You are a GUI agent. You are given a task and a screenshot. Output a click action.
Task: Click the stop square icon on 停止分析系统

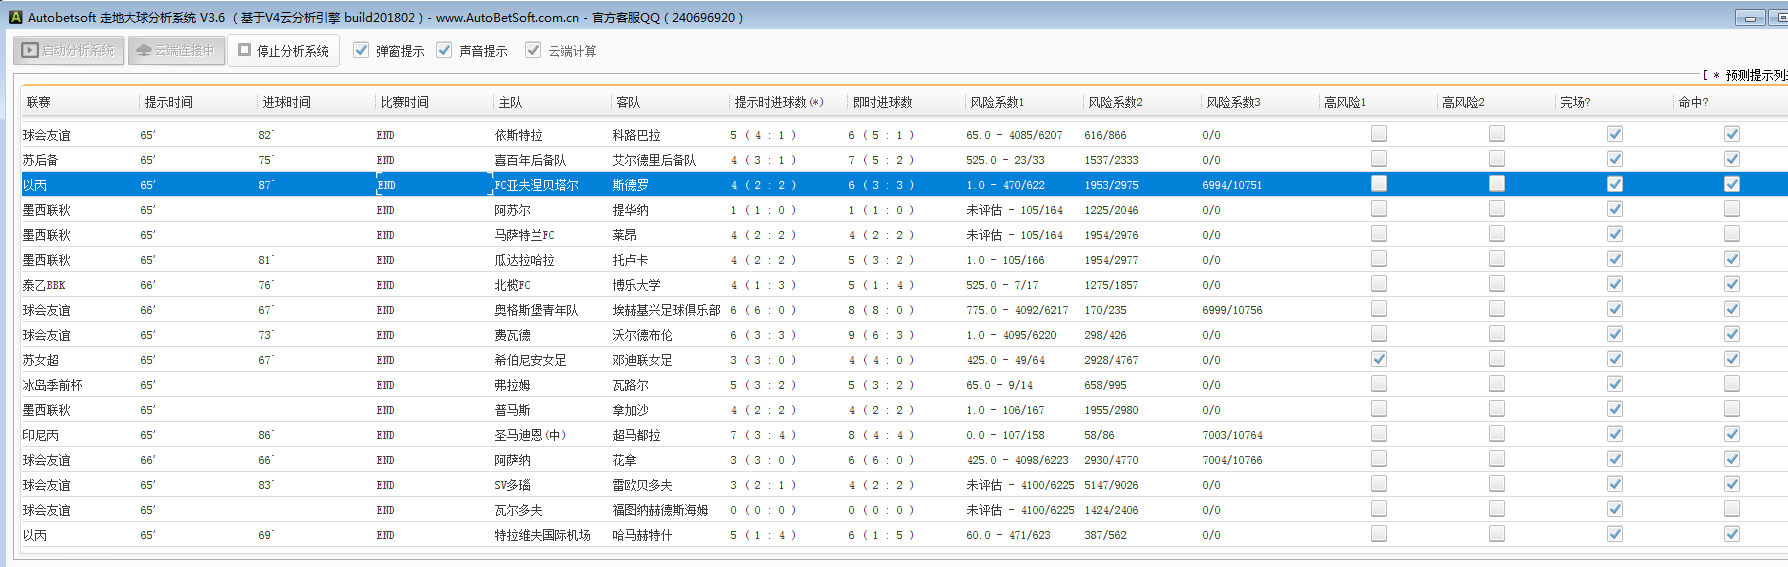[244, 50]
